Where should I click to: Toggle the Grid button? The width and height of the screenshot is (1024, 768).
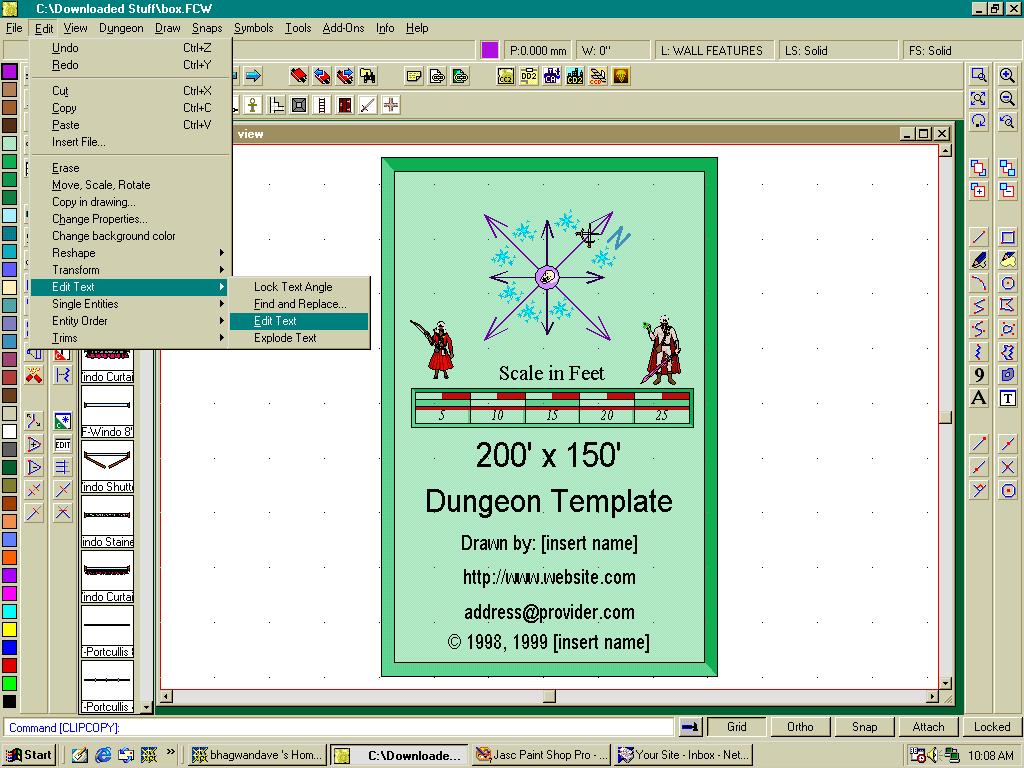point(737,727)
